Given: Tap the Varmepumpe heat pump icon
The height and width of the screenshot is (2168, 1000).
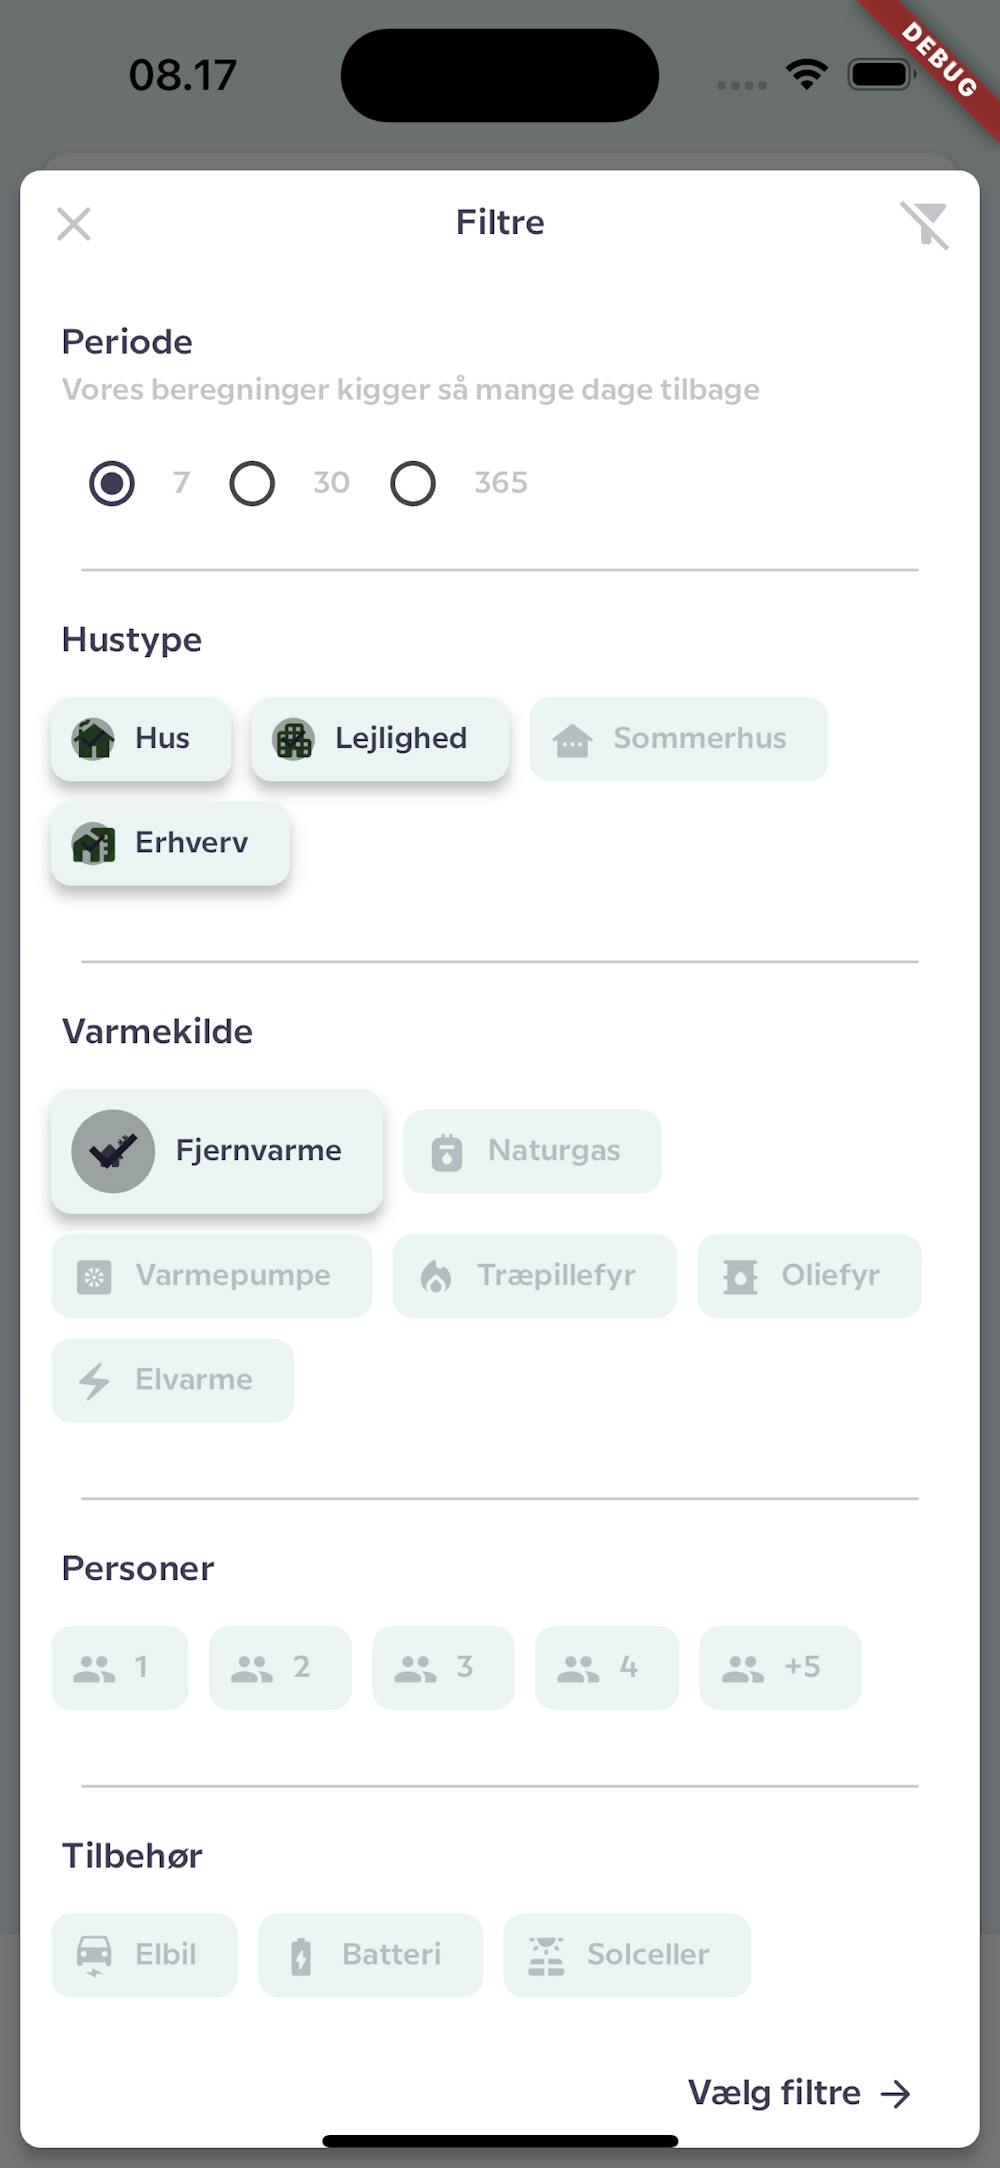Looking at the screenshot, I should (x=94, y=1277).
